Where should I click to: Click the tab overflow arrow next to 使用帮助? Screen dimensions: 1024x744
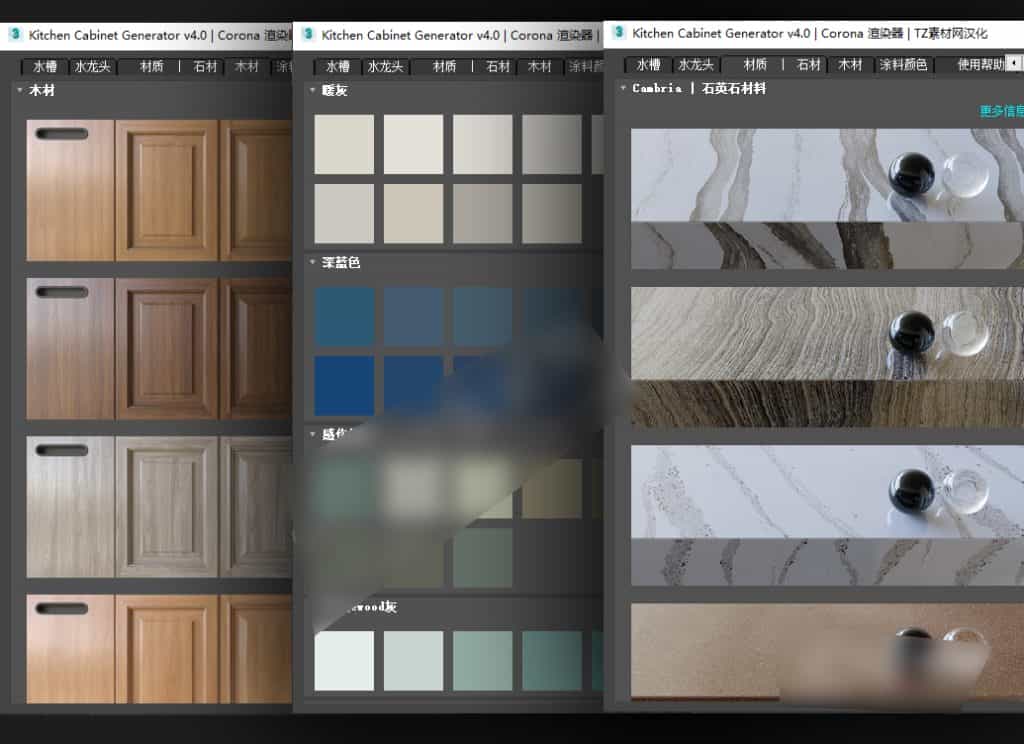coord(1014,63)
